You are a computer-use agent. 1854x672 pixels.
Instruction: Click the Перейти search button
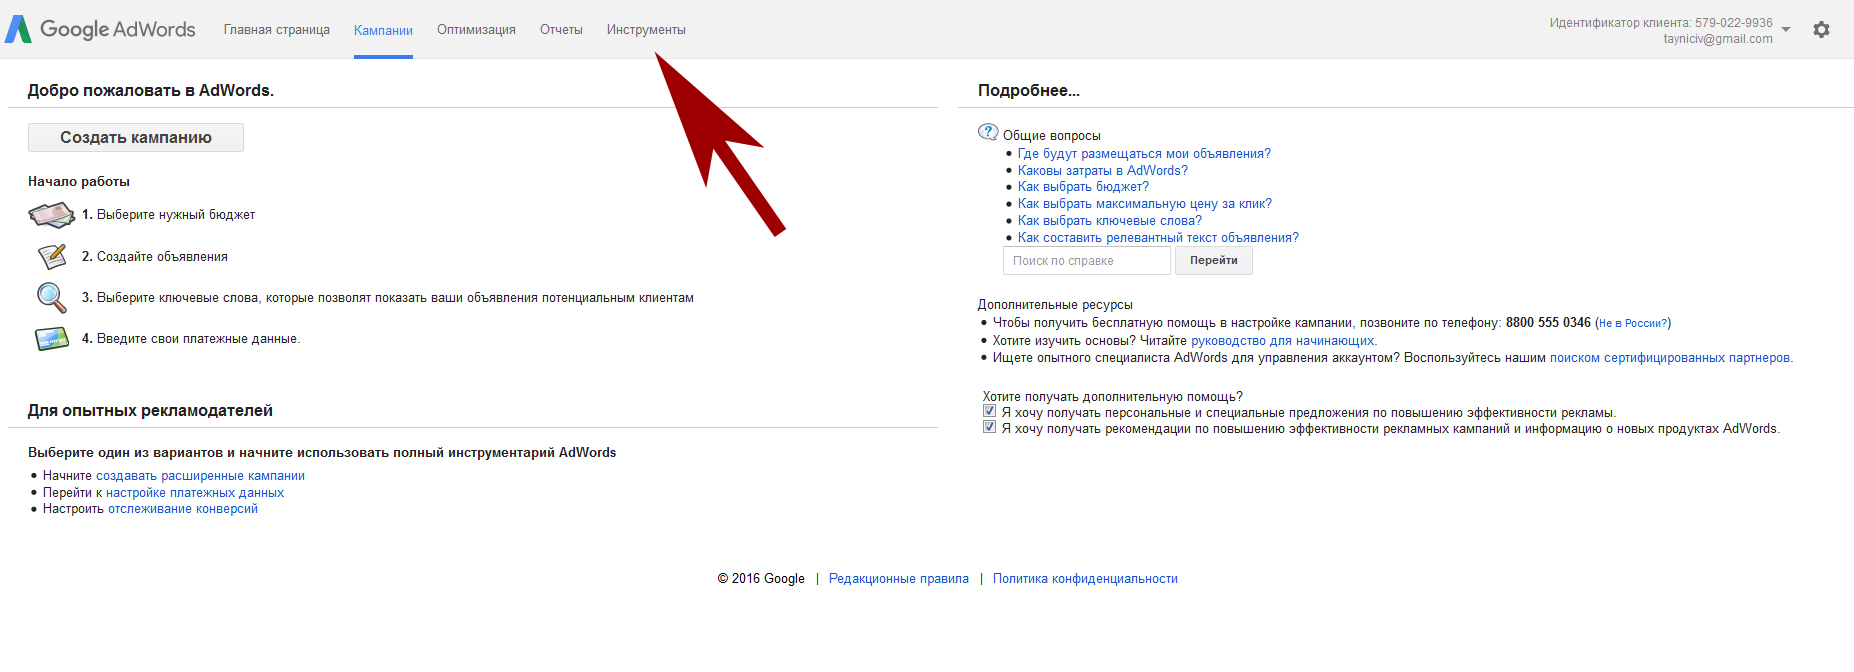tap(1214, 261)
